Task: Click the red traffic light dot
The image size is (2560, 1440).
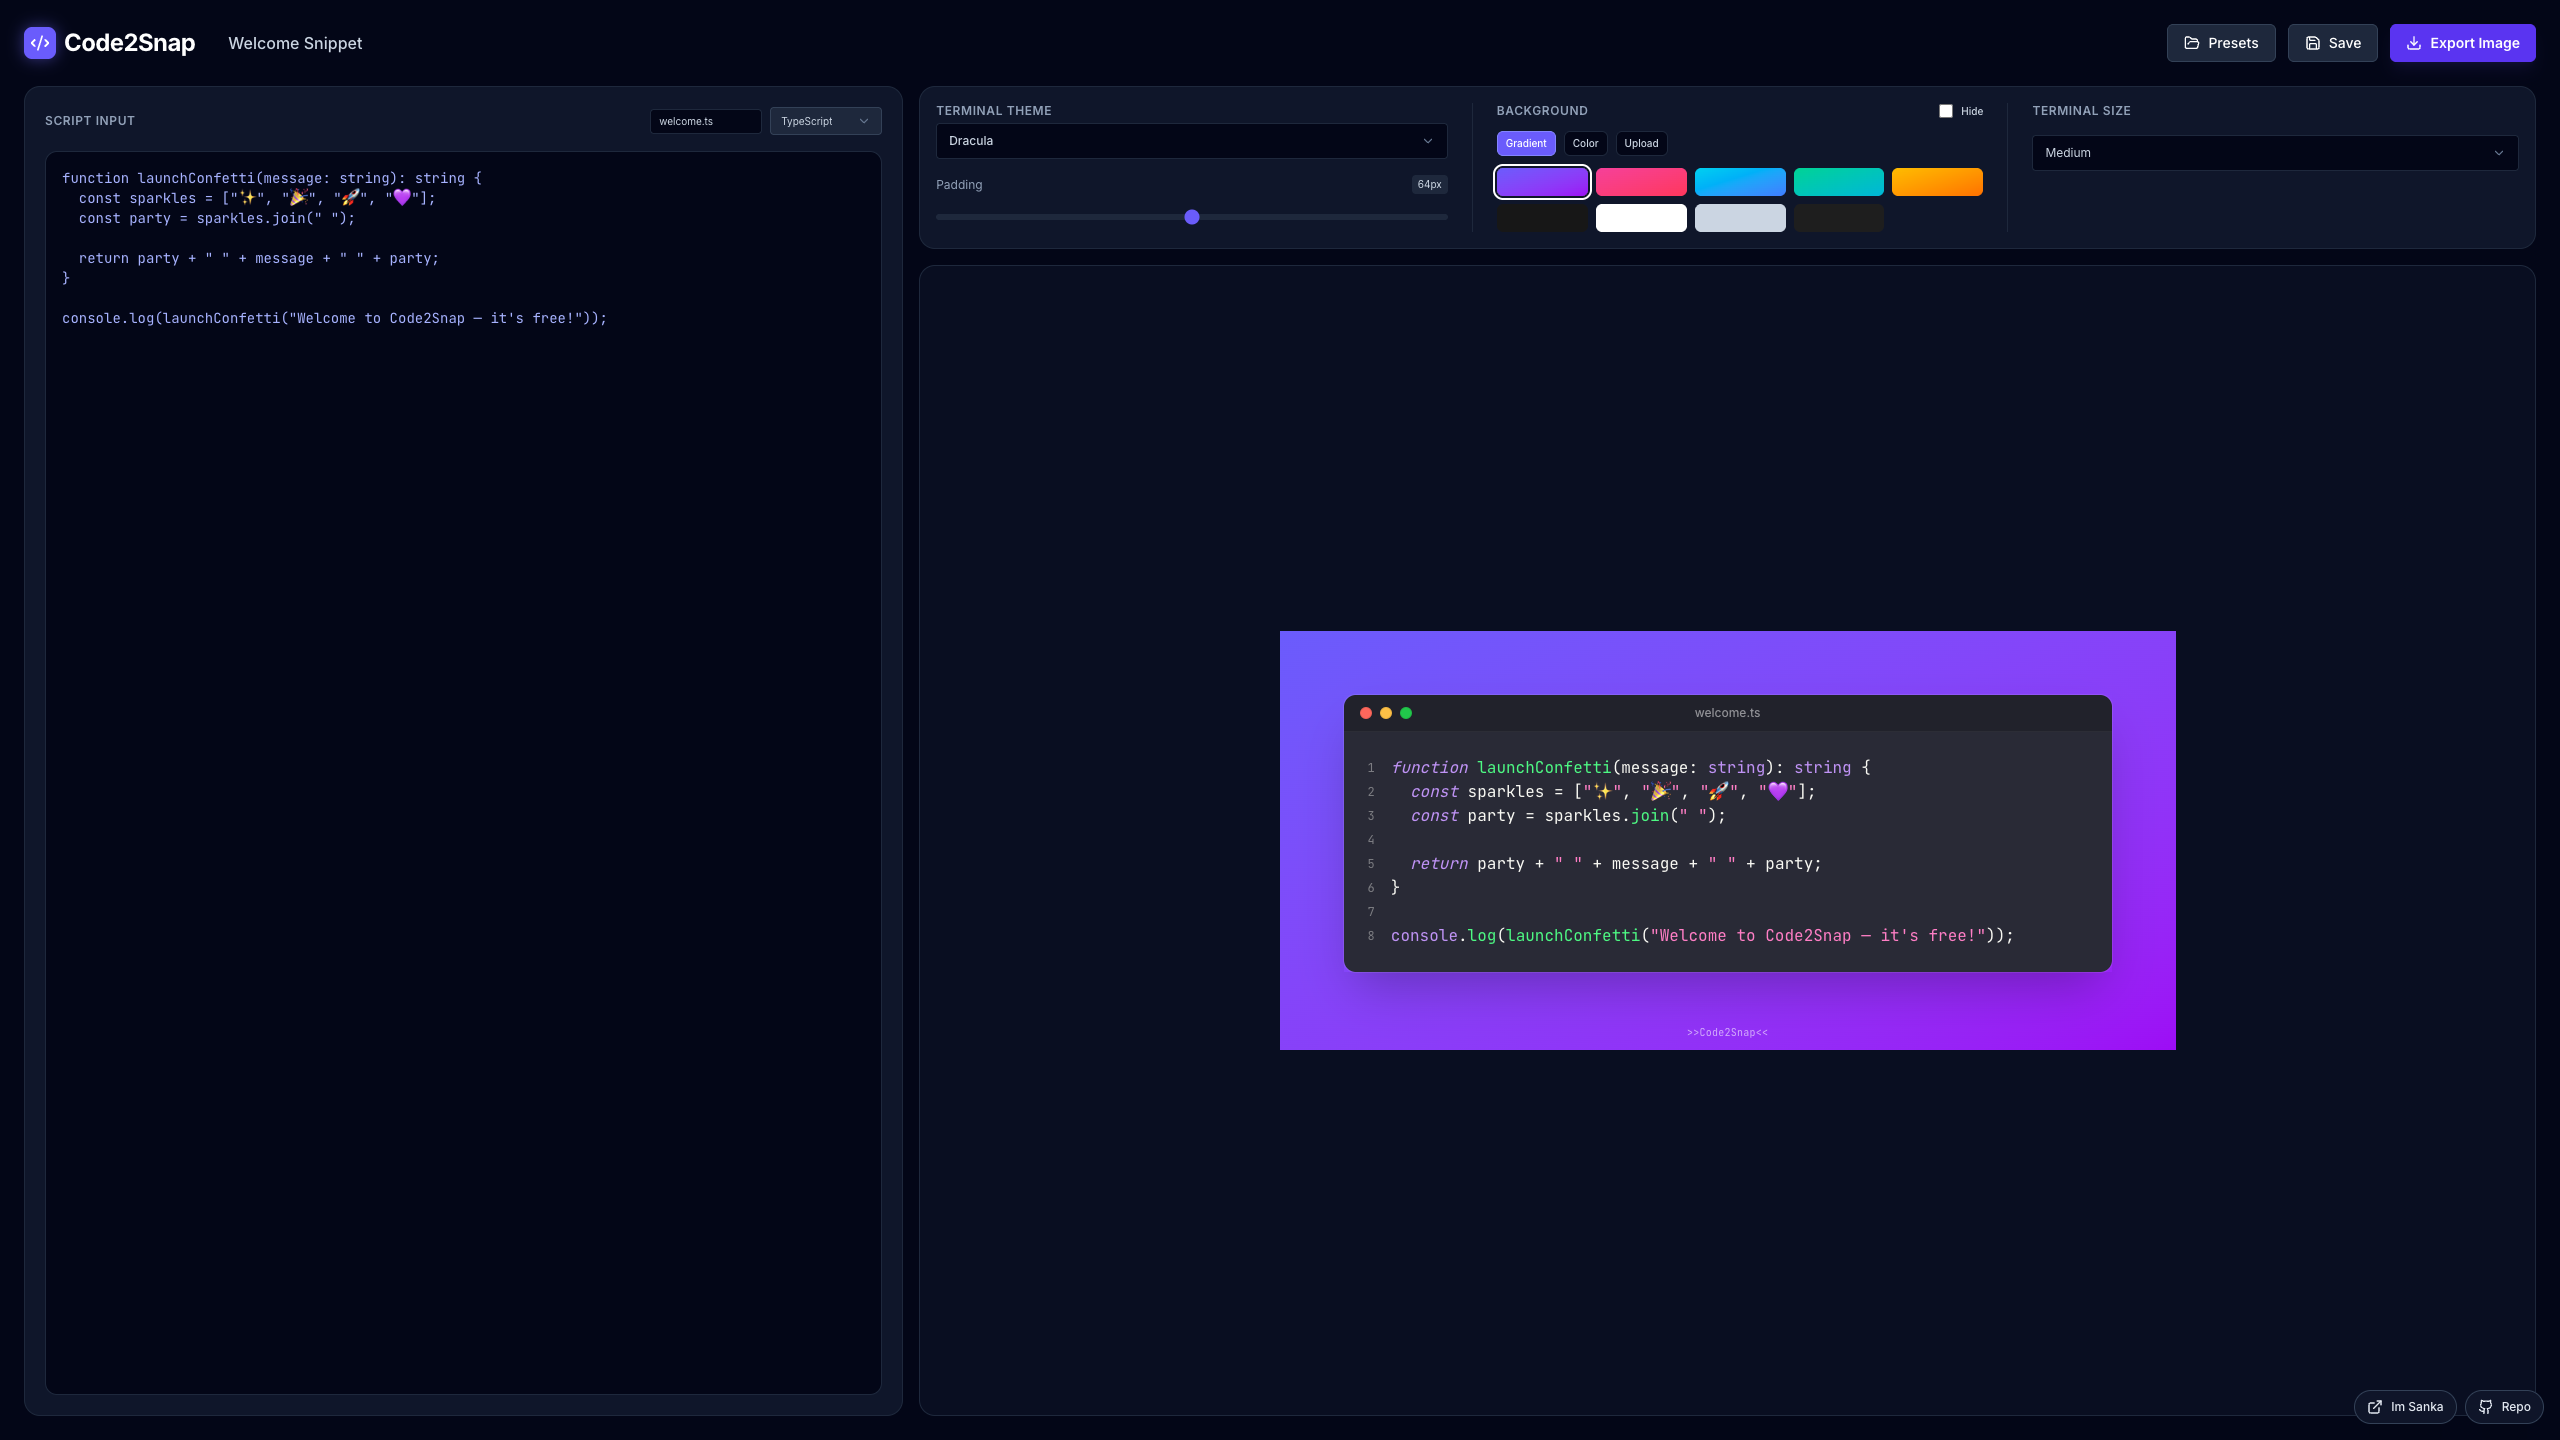Action: [x=1366, y=713]
